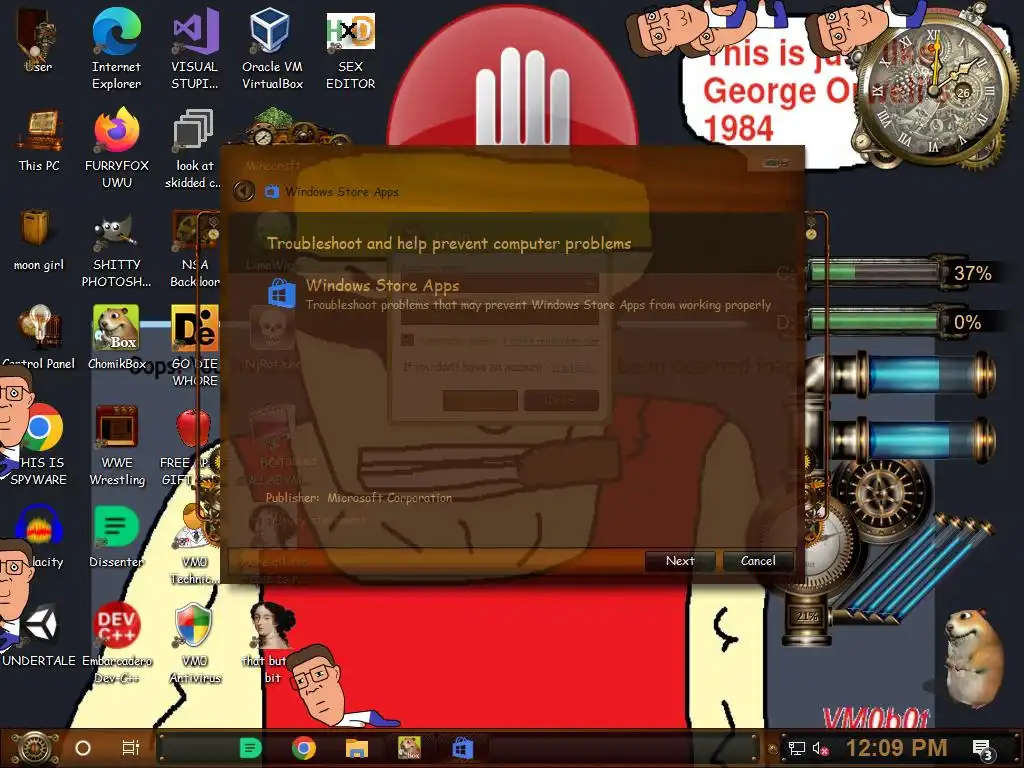The width and height of the screenshot is (1024, 768).
Task: Click the C: drive usage bar gadget
Action: 875,272
